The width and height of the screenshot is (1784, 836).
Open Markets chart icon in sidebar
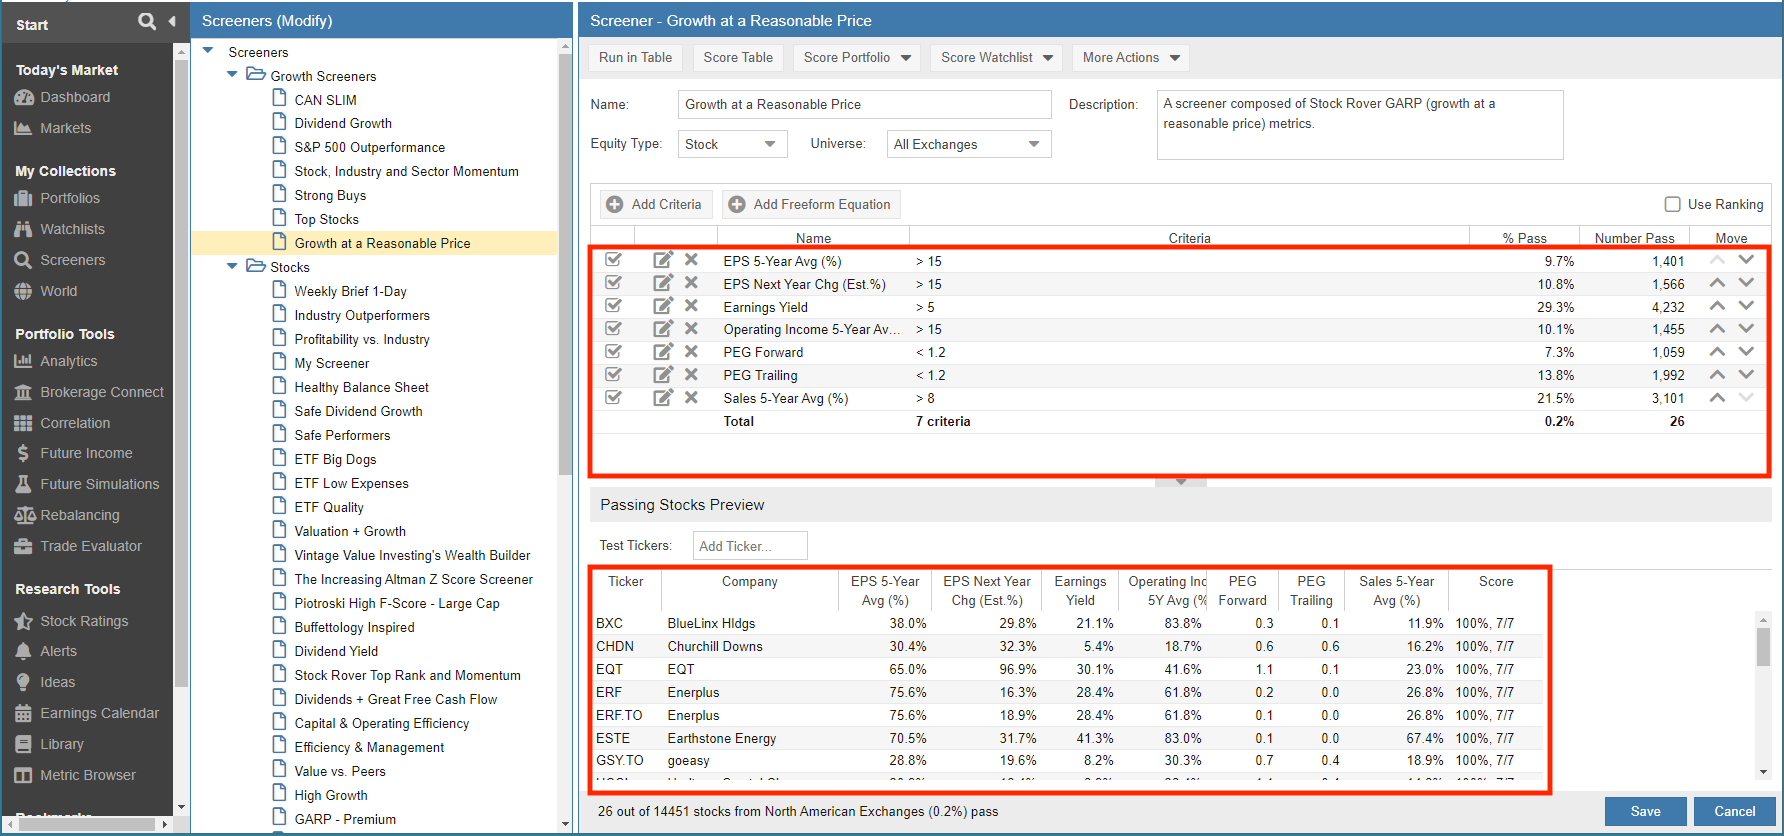[x=23, y=128]
